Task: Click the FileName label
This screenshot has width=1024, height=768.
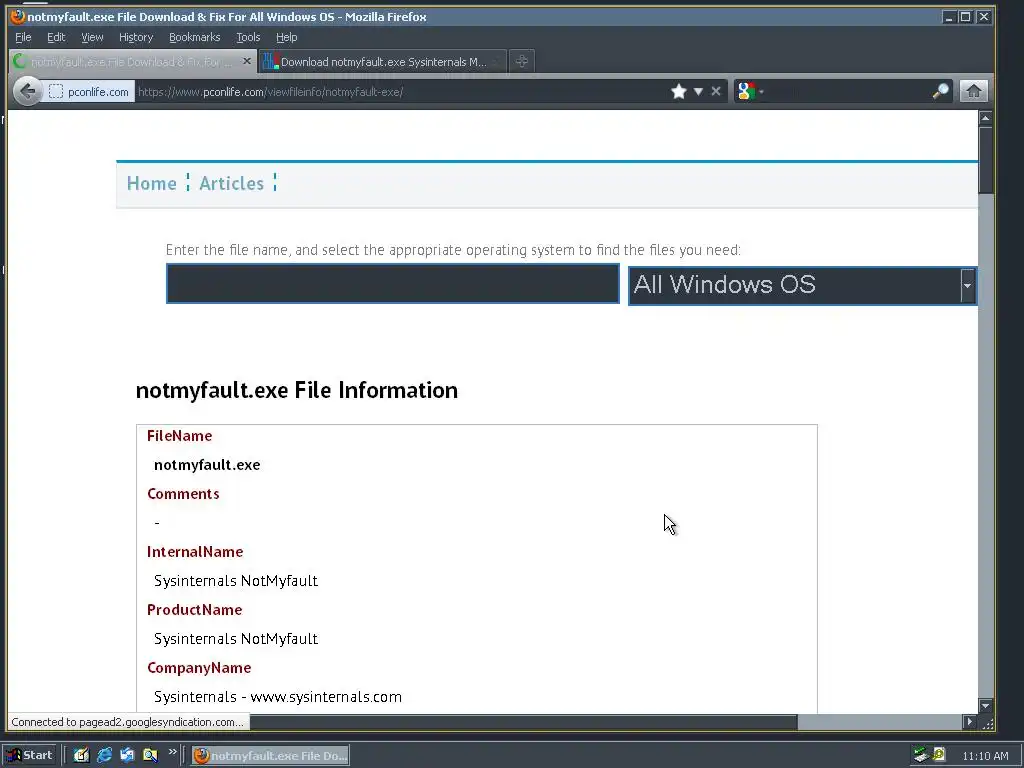Action: (180, 436)
